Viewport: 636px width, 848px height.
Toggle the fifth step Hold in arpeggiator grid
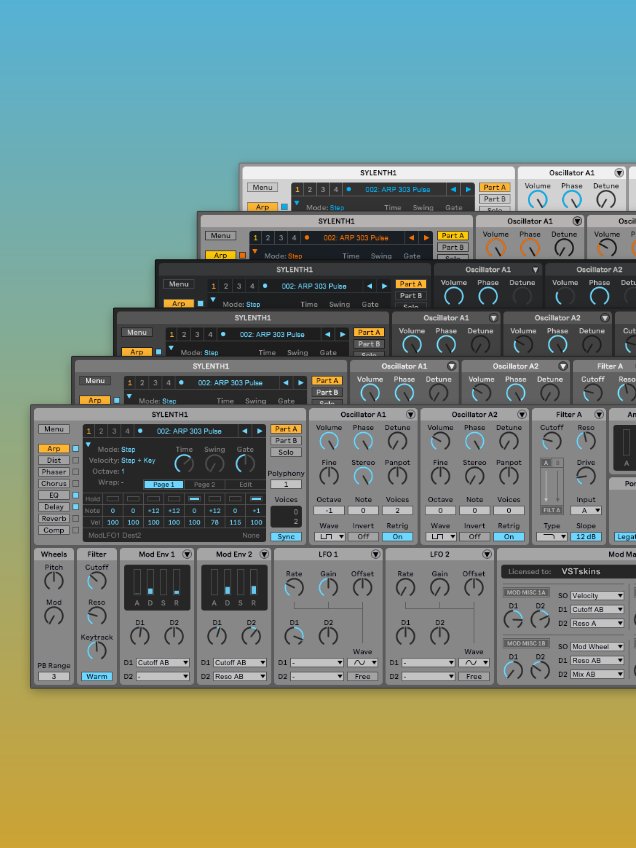tap(194, 499)
